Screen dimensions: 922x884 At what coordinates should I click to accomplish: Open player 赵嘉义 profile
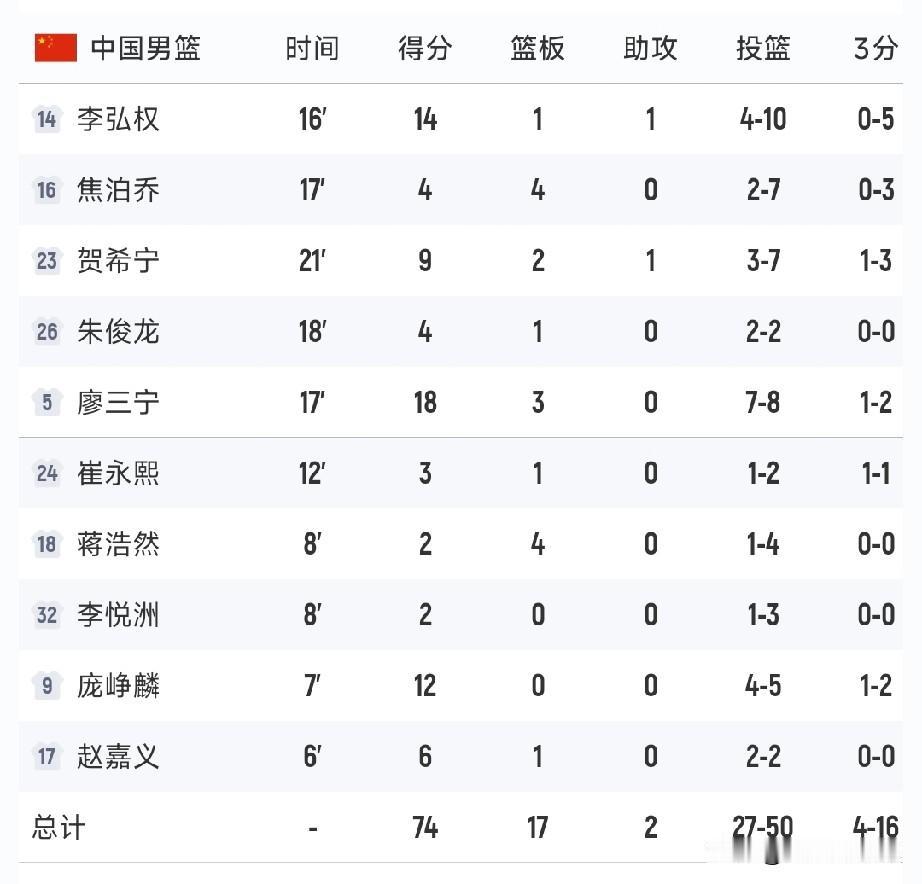118,756
